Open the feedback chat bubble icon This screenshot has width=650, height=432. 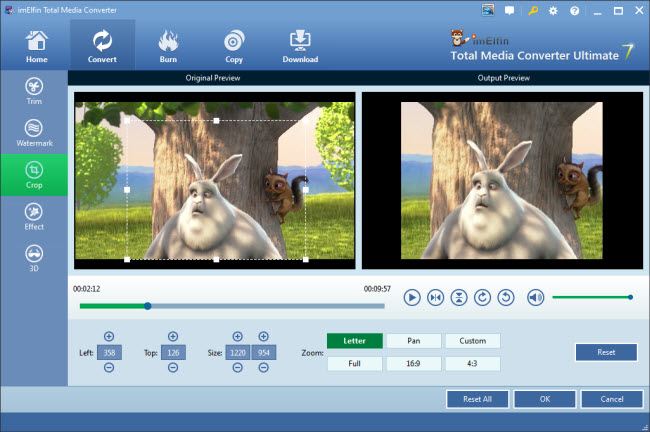click(x=509, y=11)
